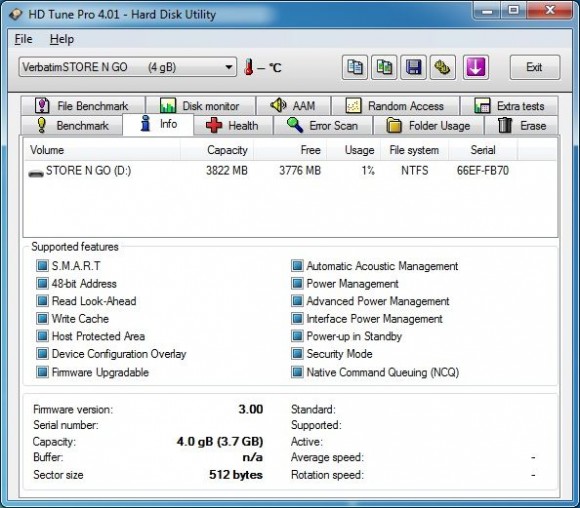Click the thermometer temperature icon
The image size is (580, 508).
[x=249, y=67]
